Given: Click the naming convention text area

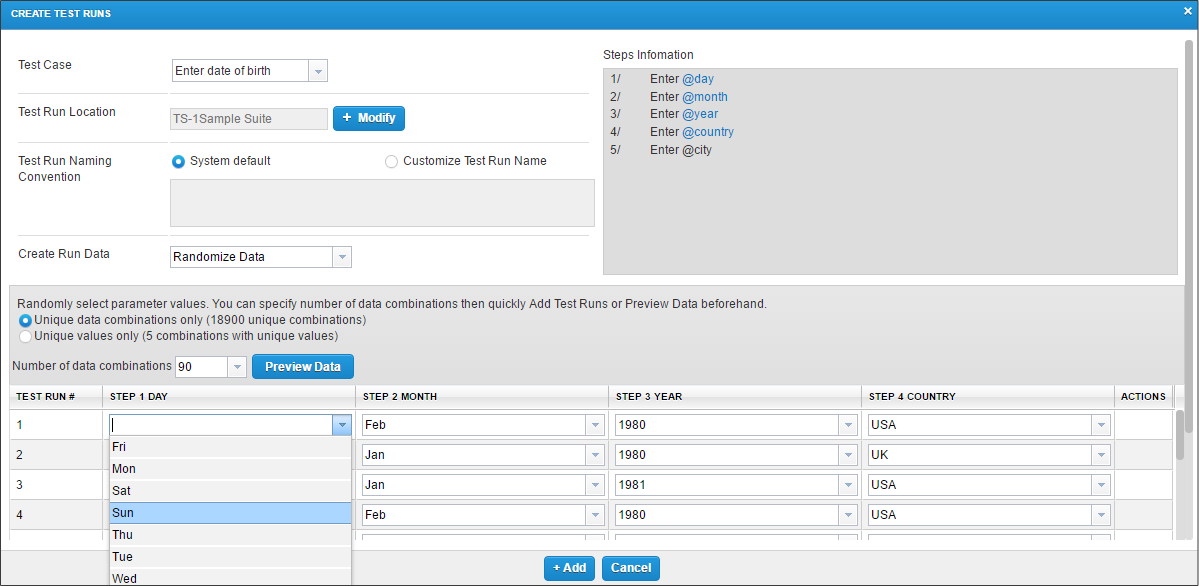Looking at the screenshot, I should point(382,203).
